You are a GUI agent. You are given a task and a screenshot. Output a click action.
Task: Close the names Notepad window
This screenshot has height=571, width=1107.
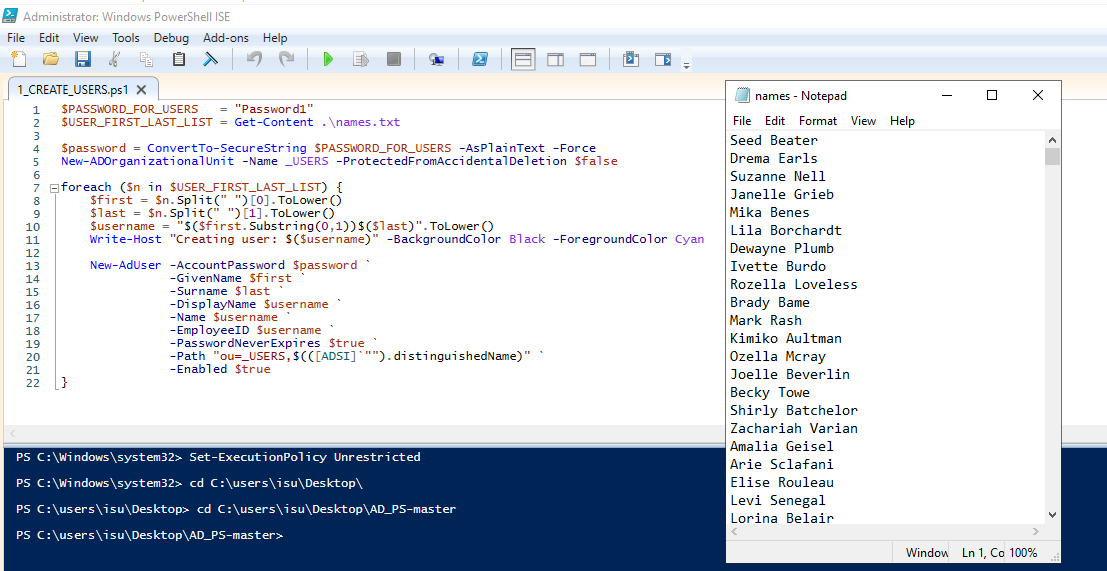[x=1037, y=95]
